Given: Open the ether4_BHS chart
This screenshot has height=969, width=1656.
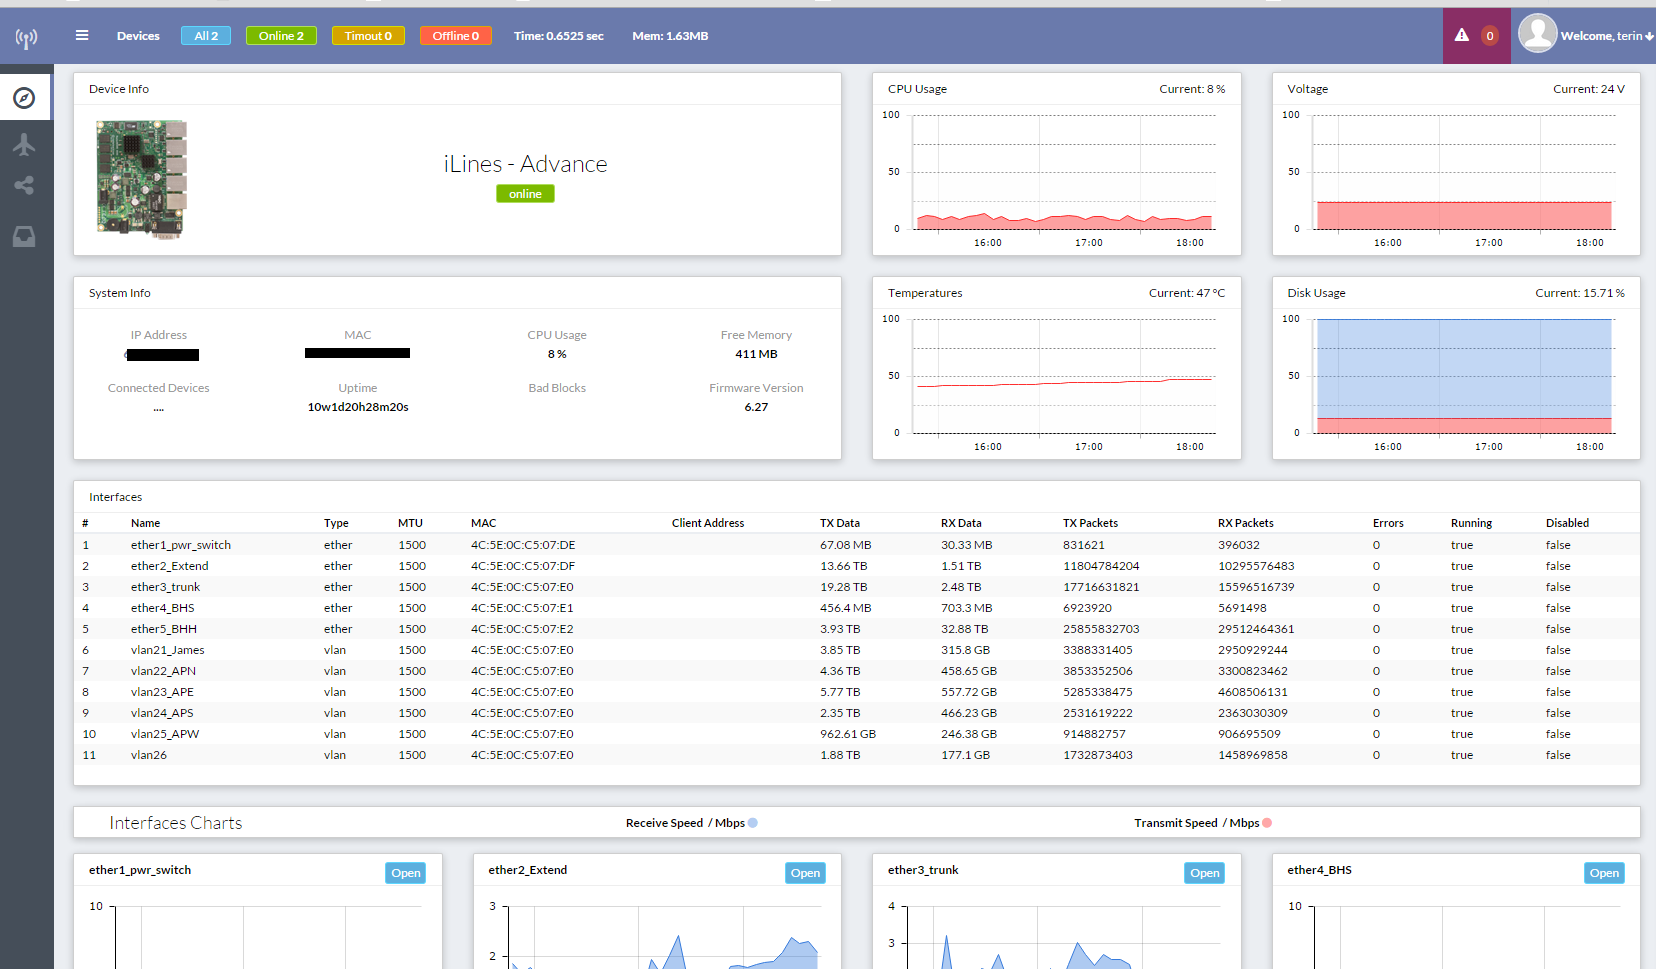Looking at the screenshot, I should [1604, 873].
